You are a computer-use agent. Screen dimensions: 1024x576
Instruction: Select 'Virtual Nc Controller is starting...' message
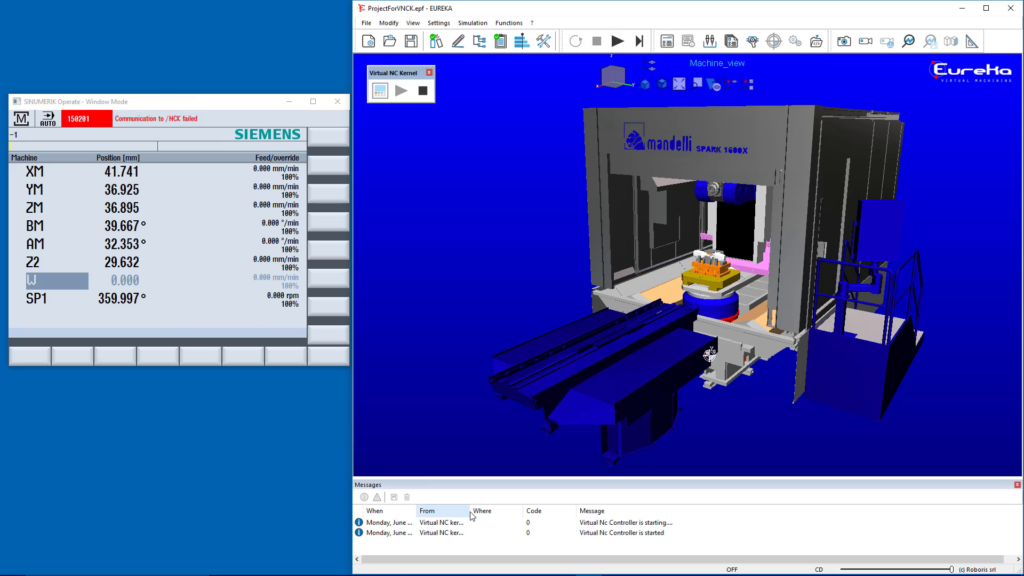[x=626, y=522]
